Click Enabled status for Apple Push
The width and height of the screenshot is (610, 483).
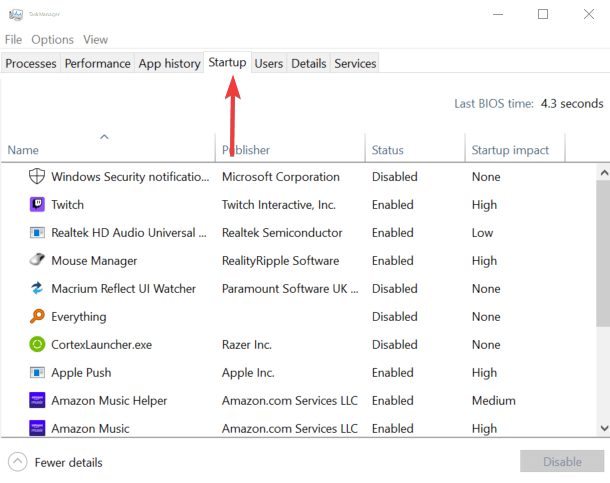click(x=393, y=373)
